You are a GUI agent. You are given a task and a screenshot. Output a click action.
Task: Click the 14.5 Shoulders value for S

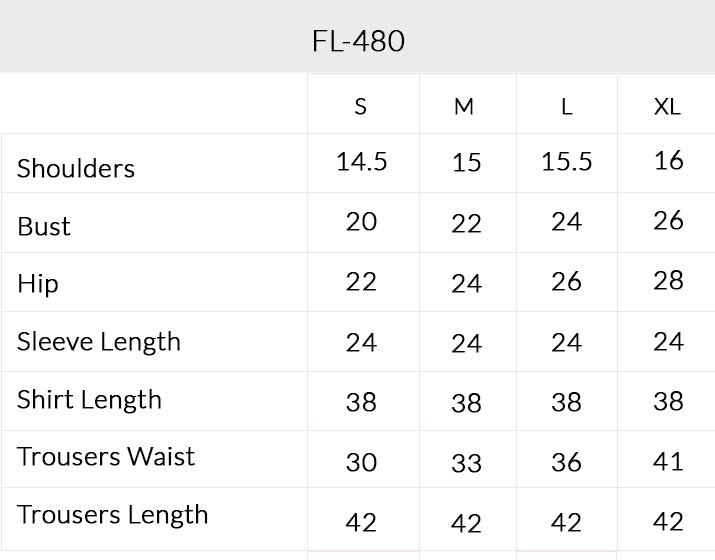[362, 162]
